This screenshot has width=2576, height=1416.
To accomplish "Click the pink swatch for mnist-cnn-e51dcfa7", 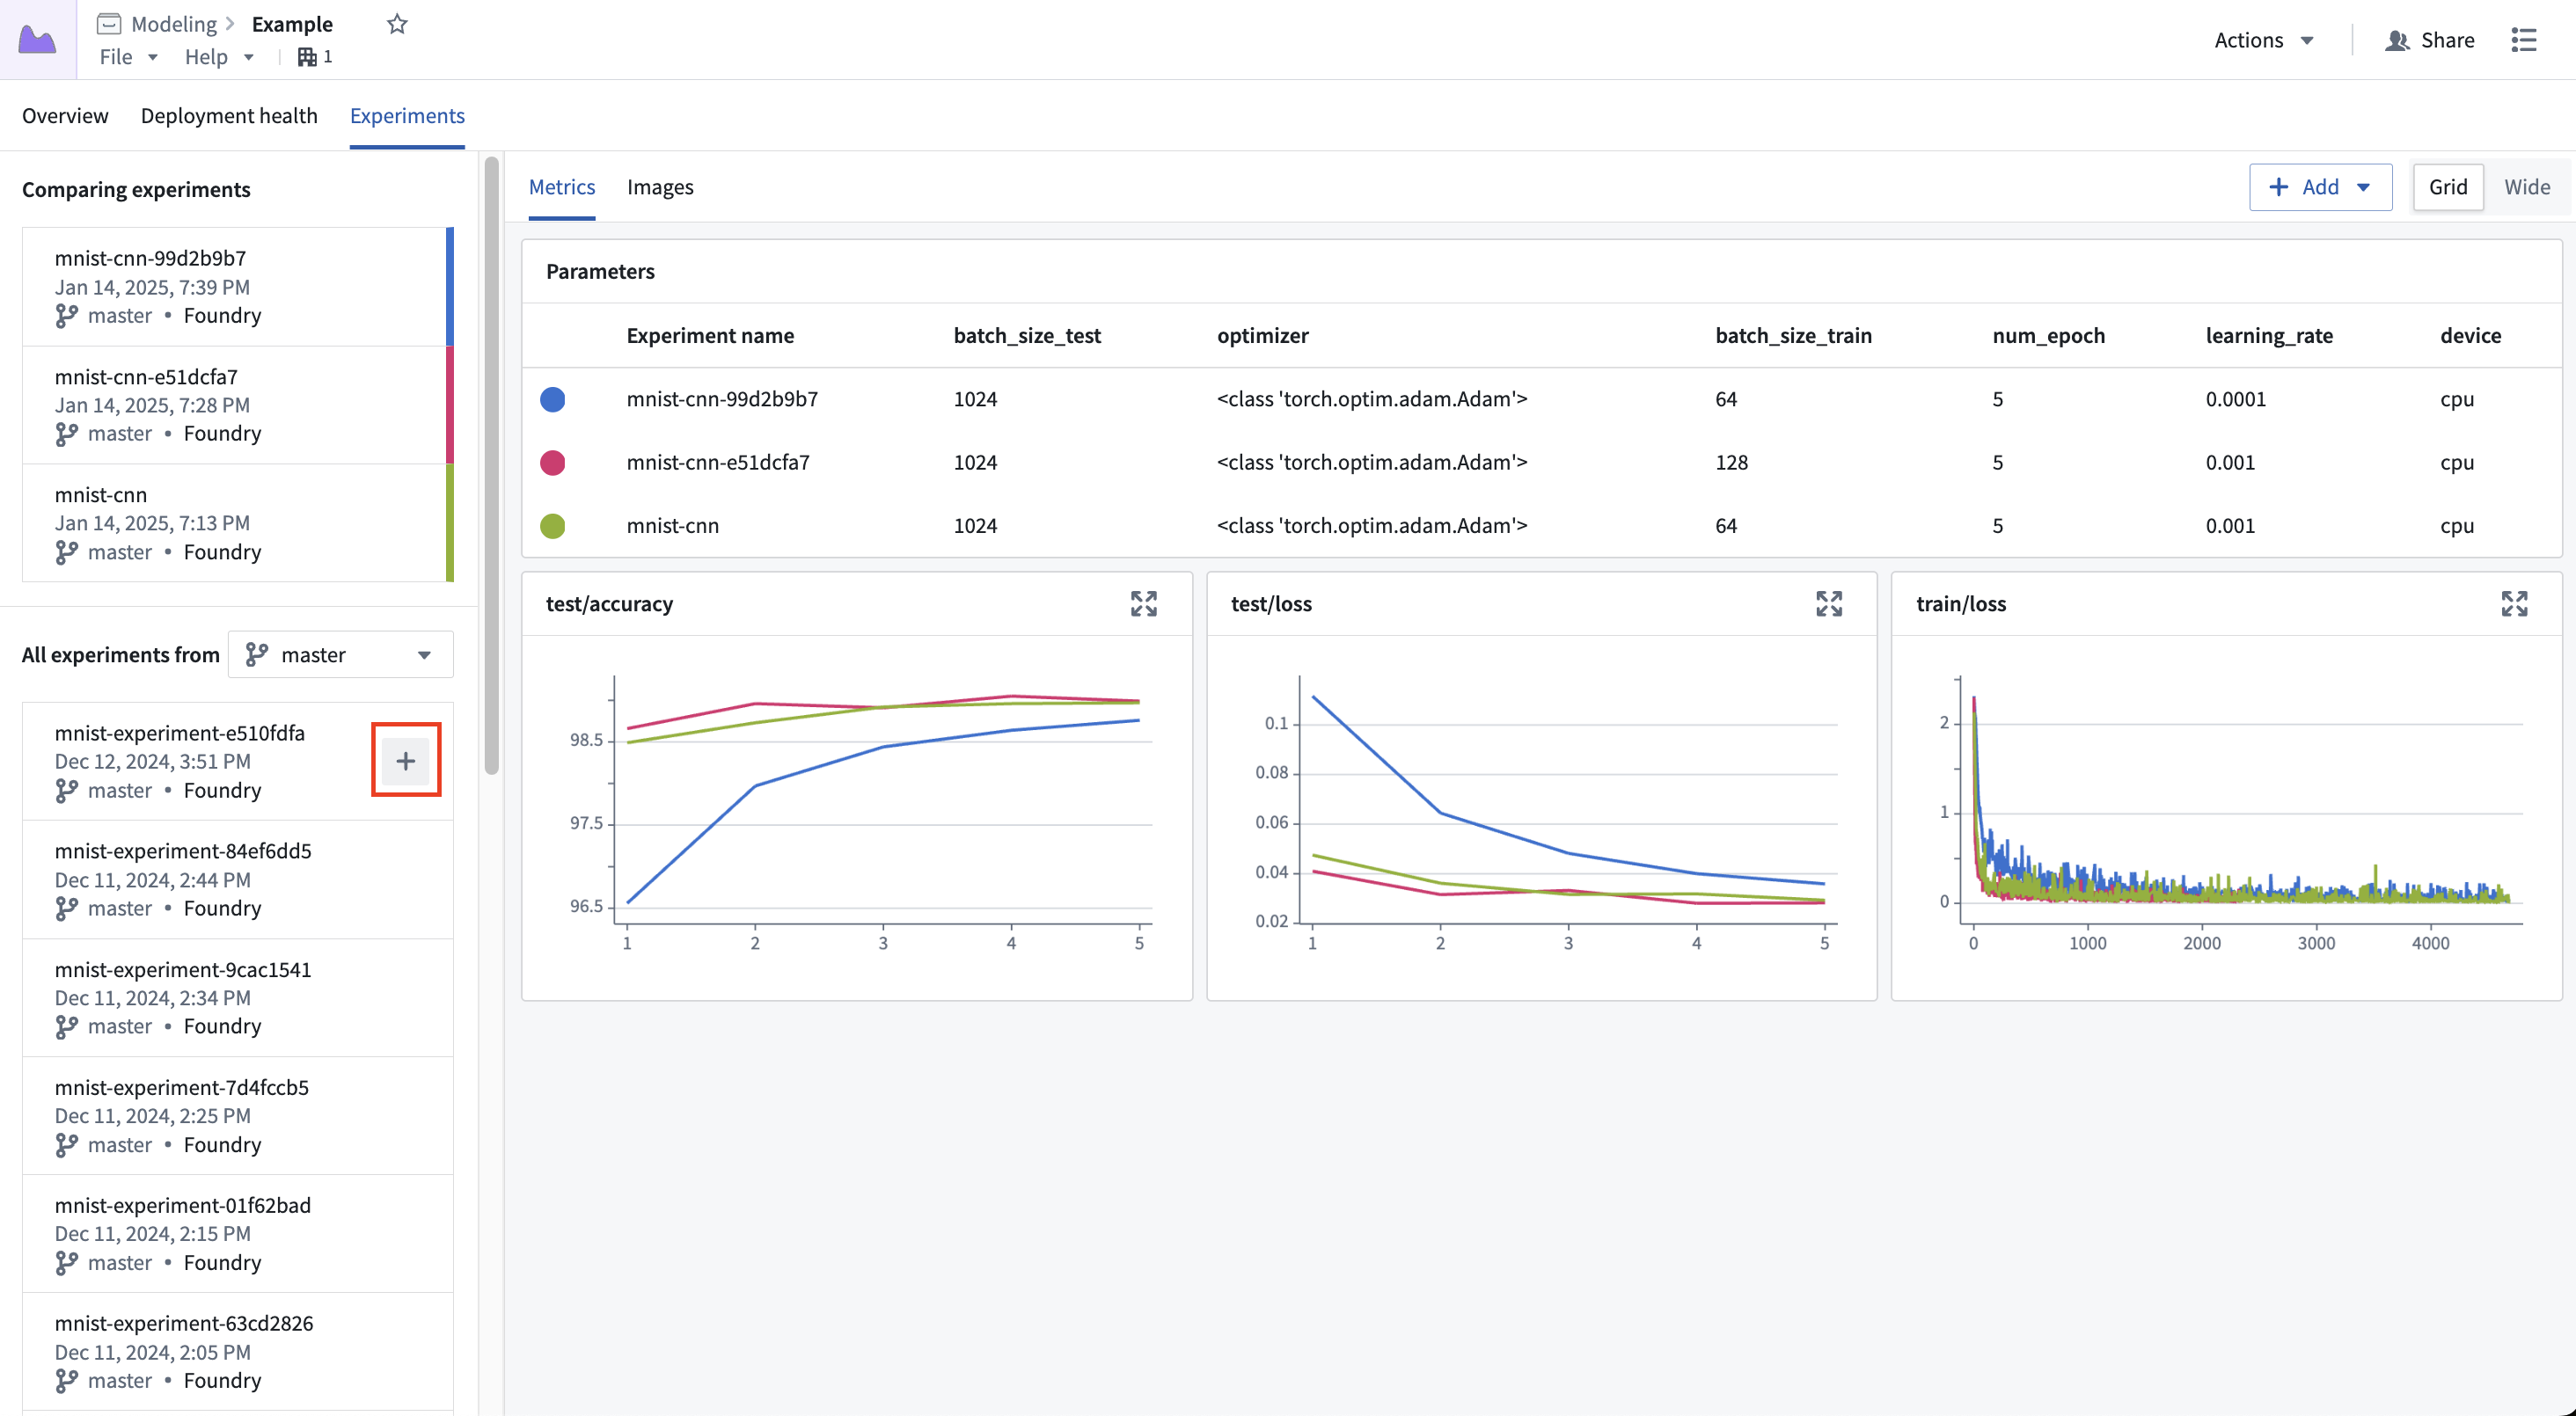I will click(x=553, y=462).
